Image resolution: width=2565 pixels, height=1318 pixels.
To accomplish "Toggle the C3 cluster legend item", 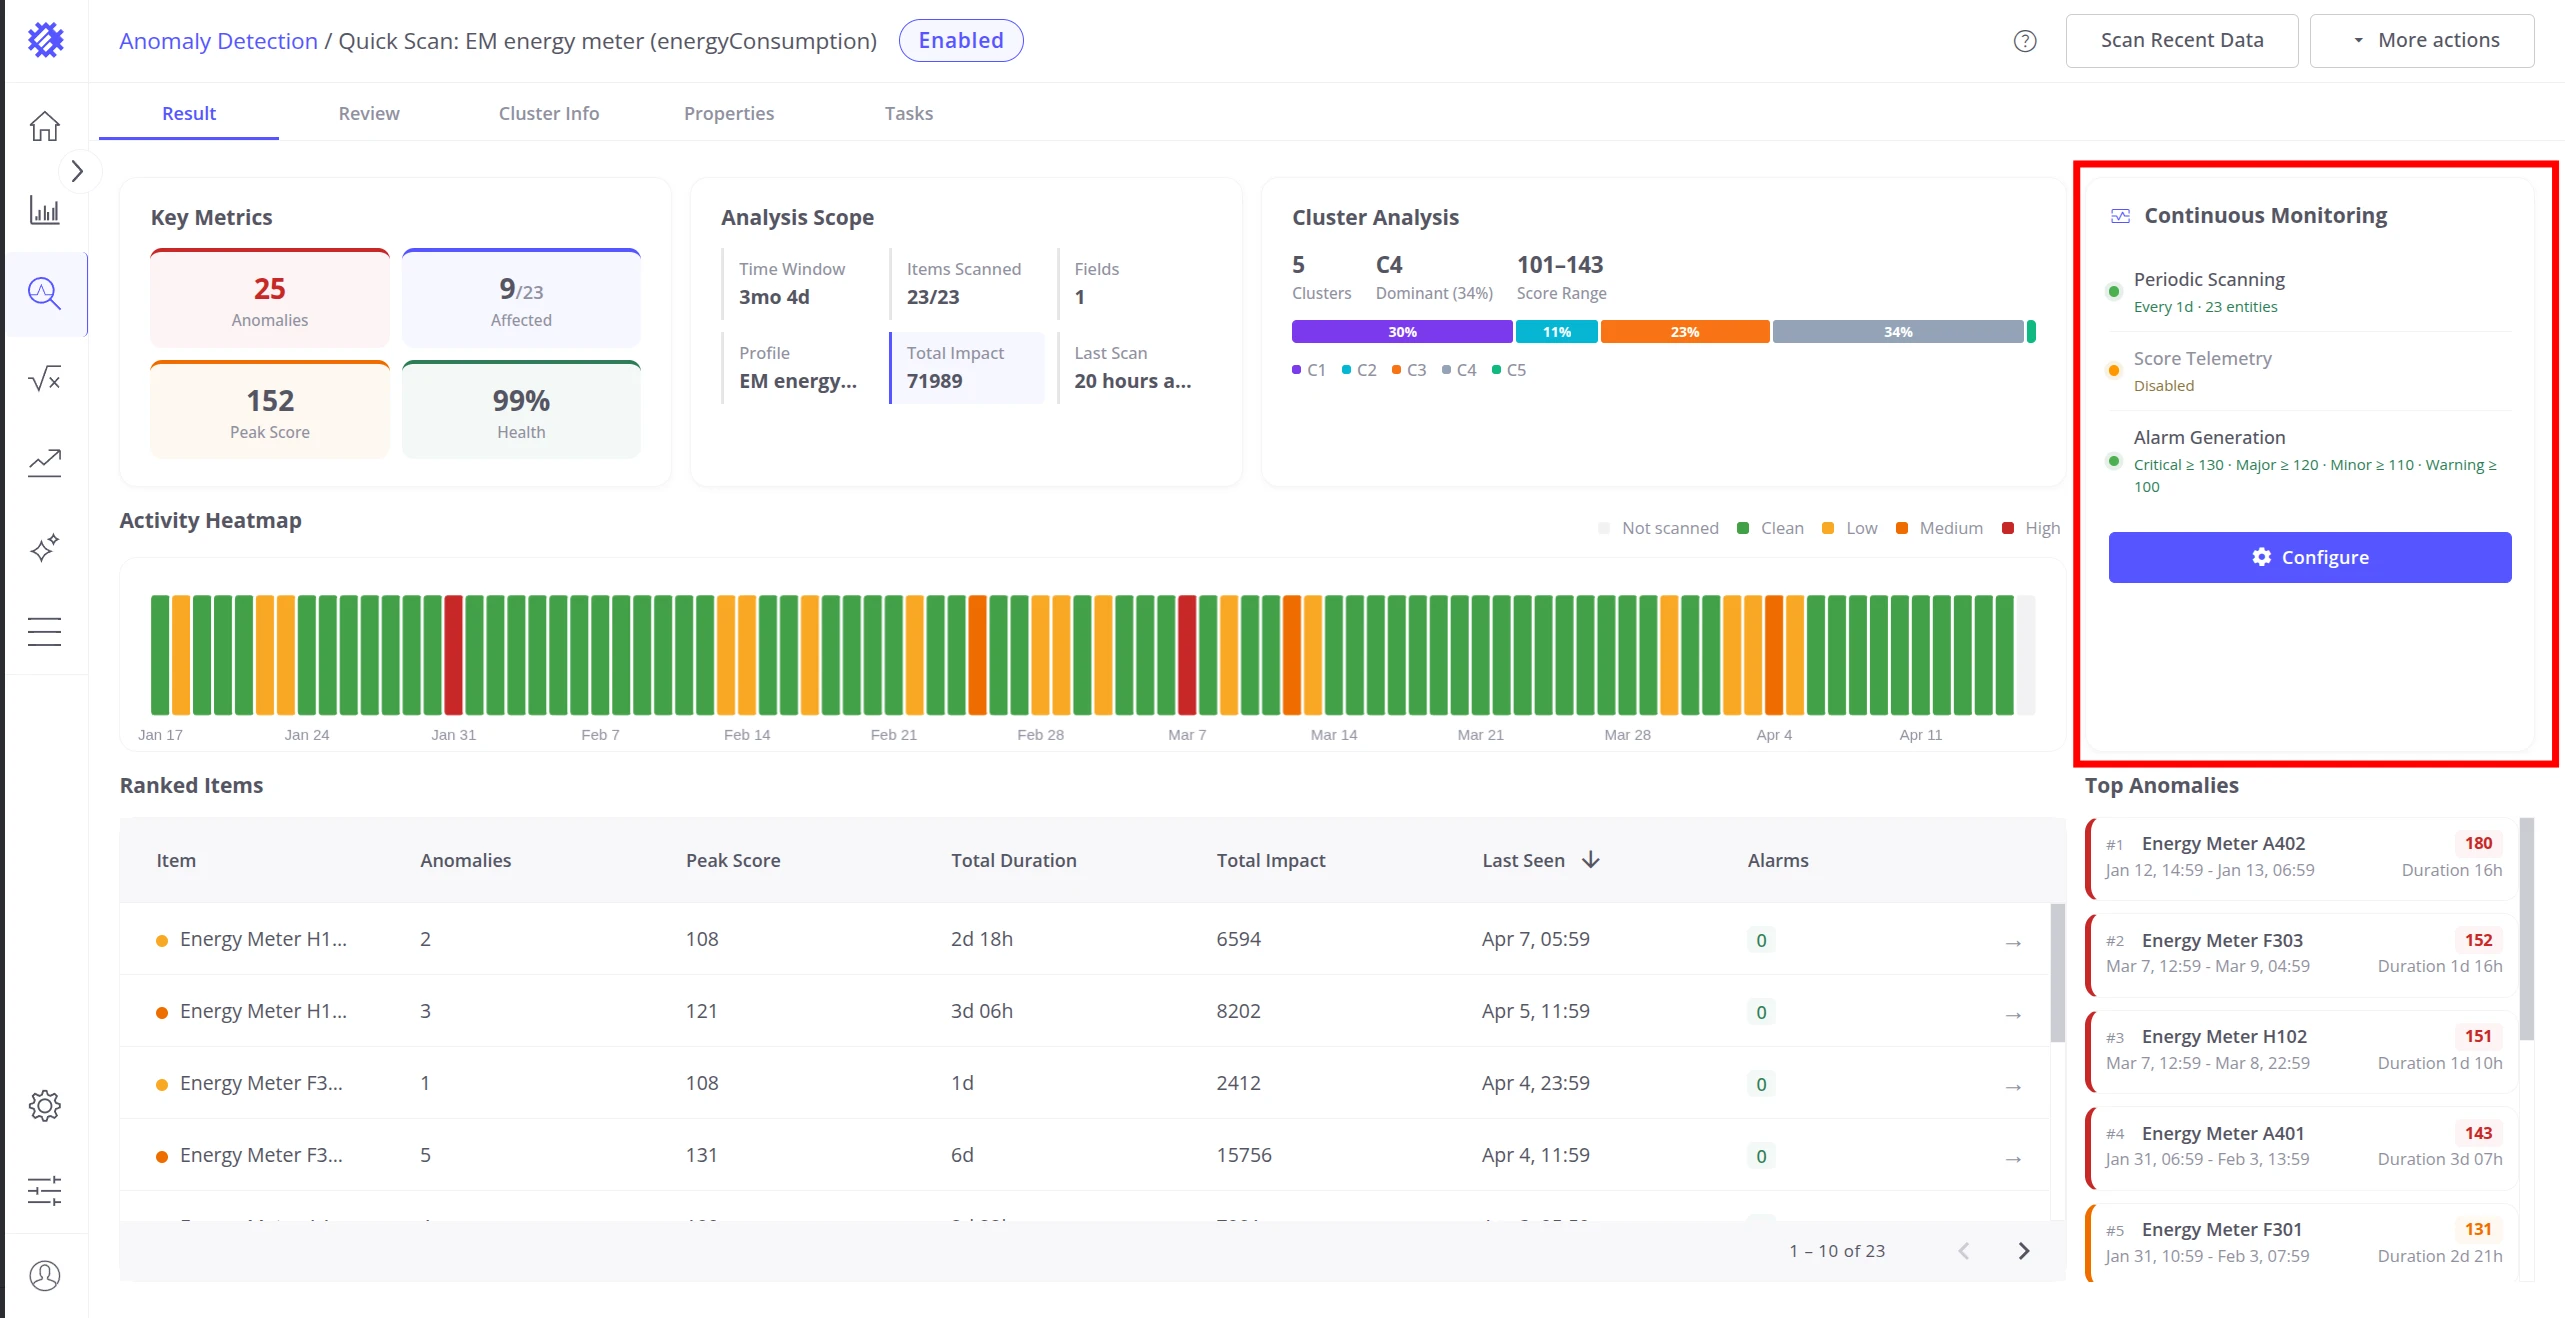I will [1409, 370].
